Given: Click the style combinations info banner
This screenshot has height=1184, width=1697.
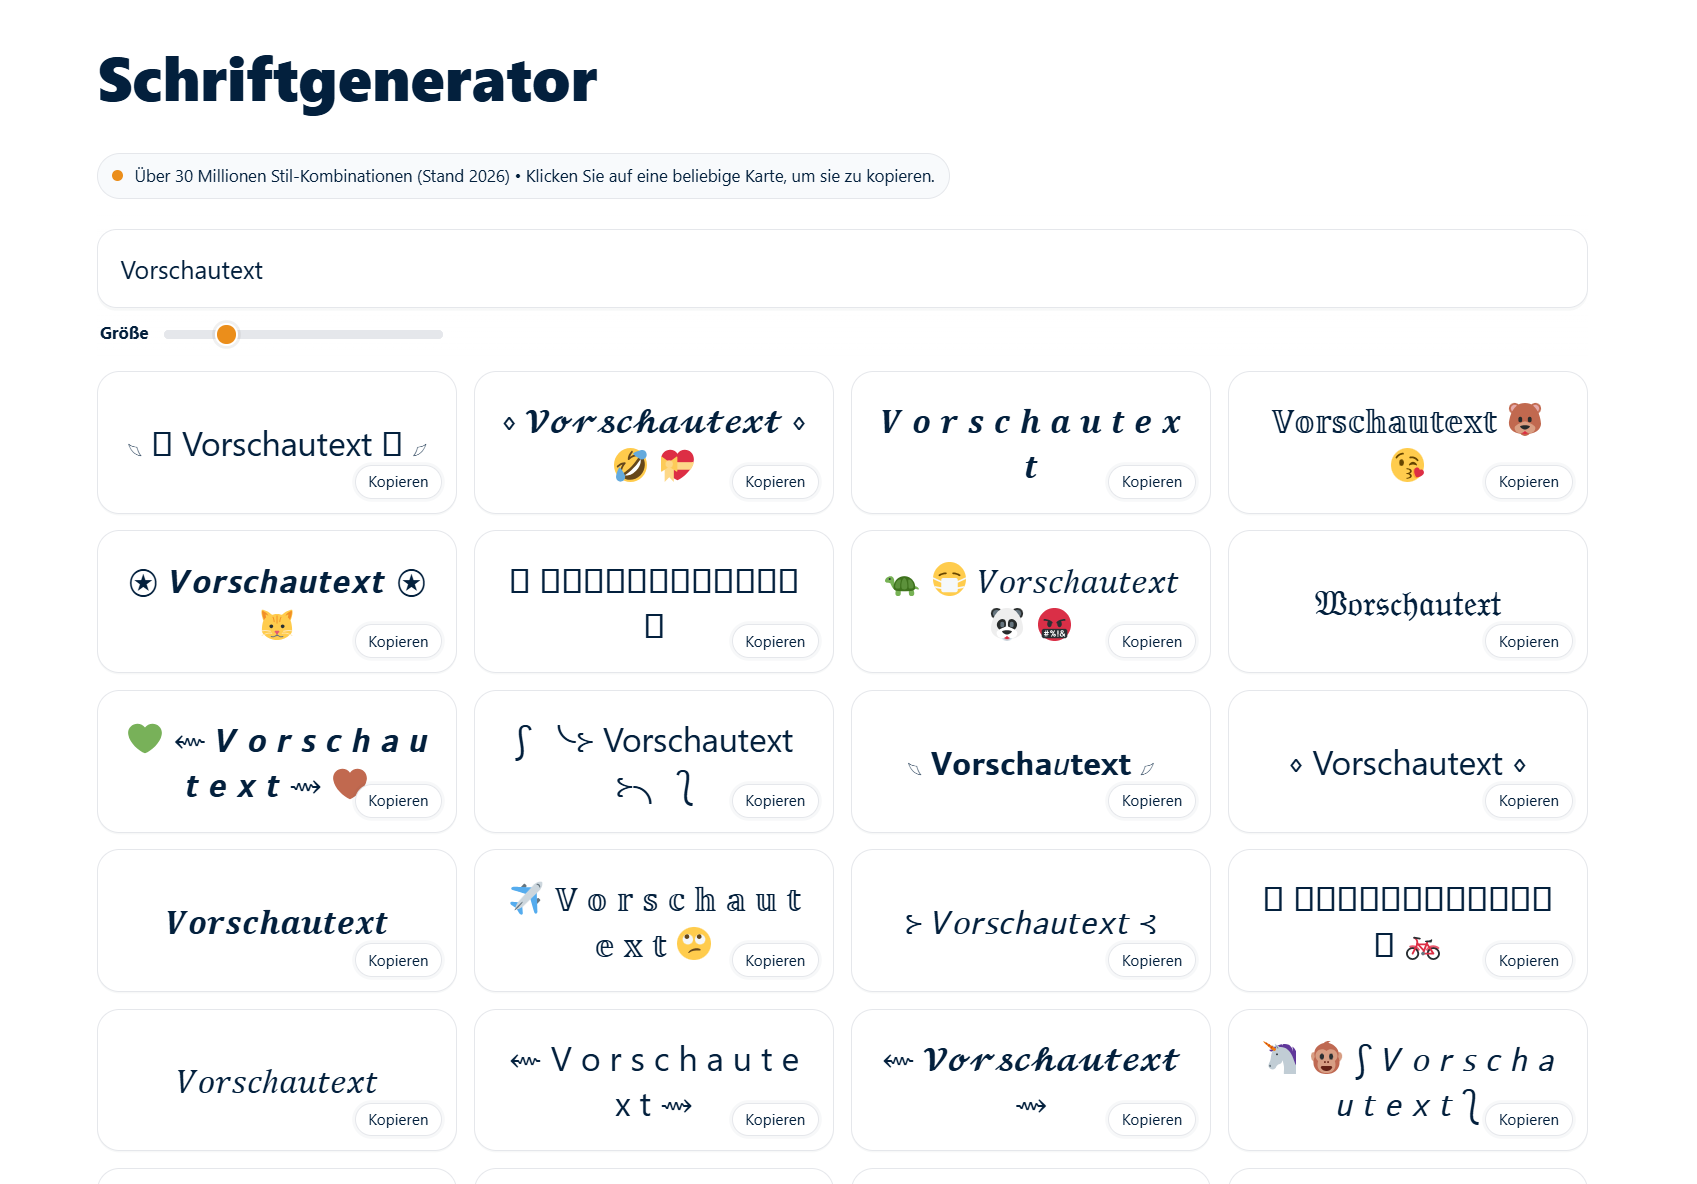Looking at the screenshot, I should 523,176.
